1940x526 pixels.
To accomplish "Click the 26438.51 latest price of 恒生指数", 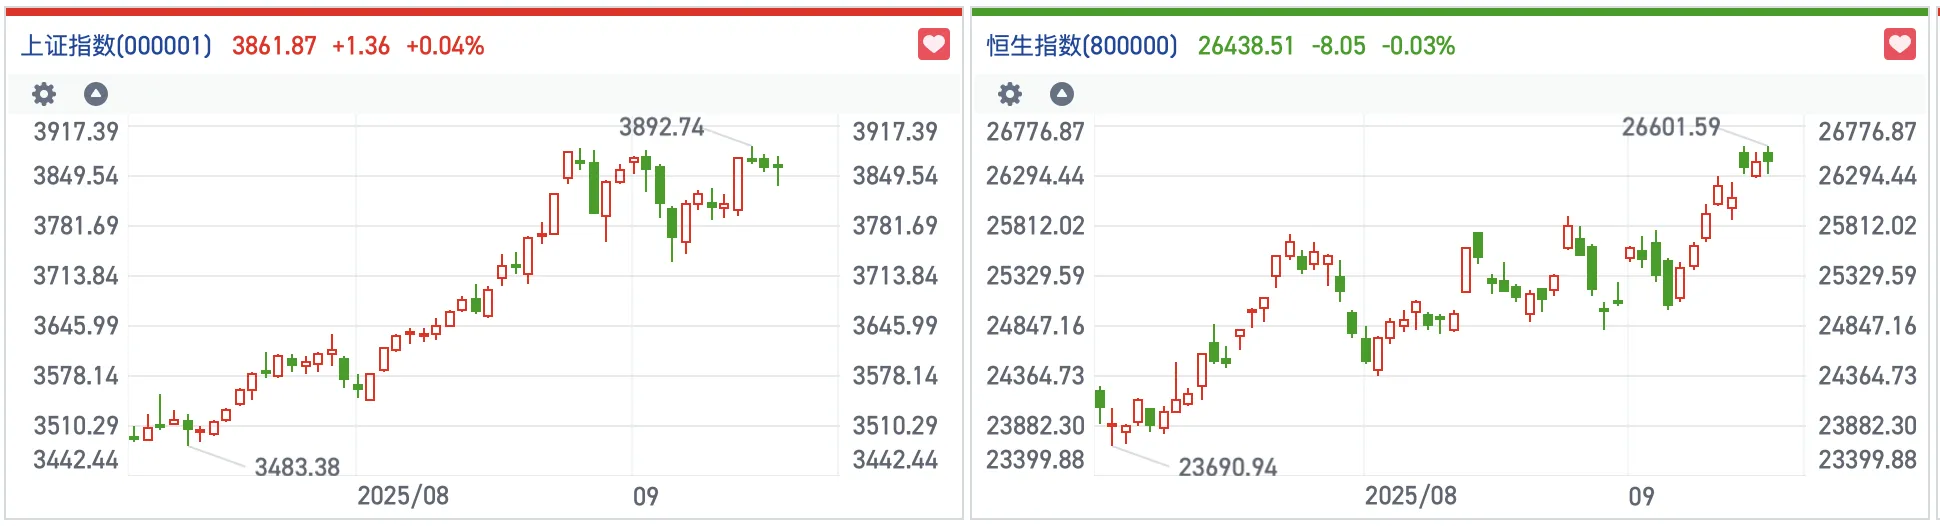I will [x=1246, y=46].
